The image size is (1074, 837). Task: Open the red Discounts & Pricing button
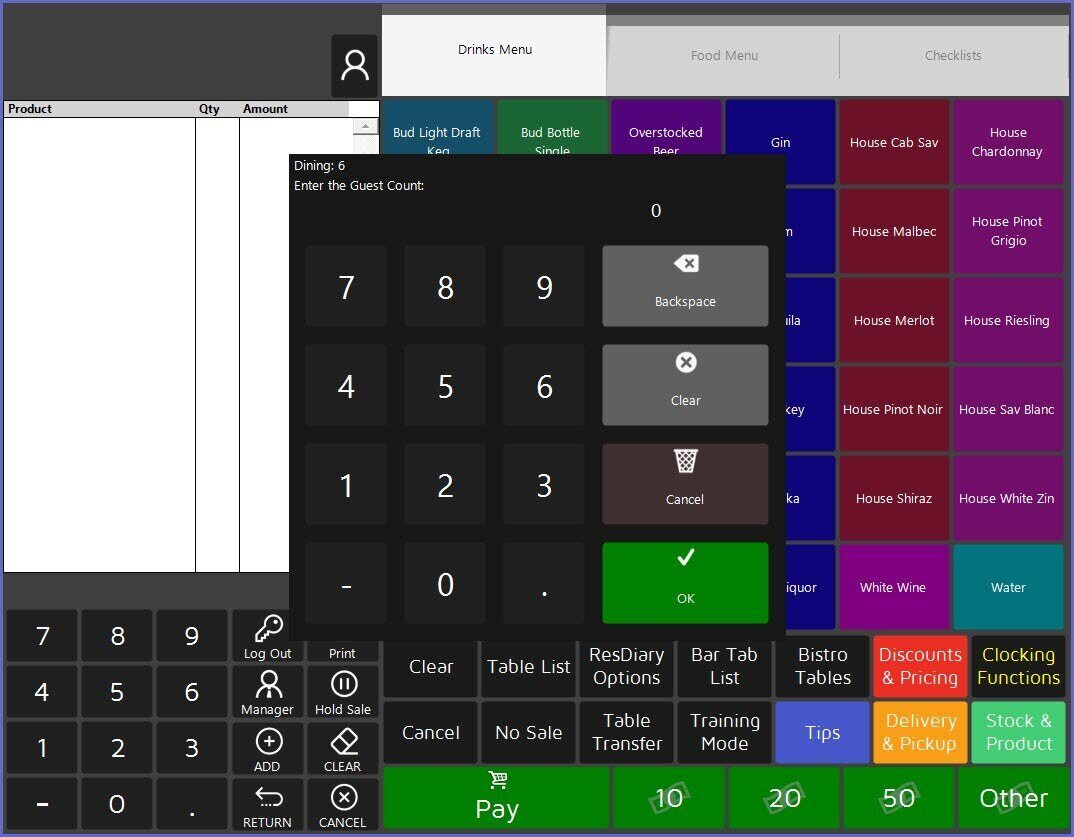click(x=920, y=666)
